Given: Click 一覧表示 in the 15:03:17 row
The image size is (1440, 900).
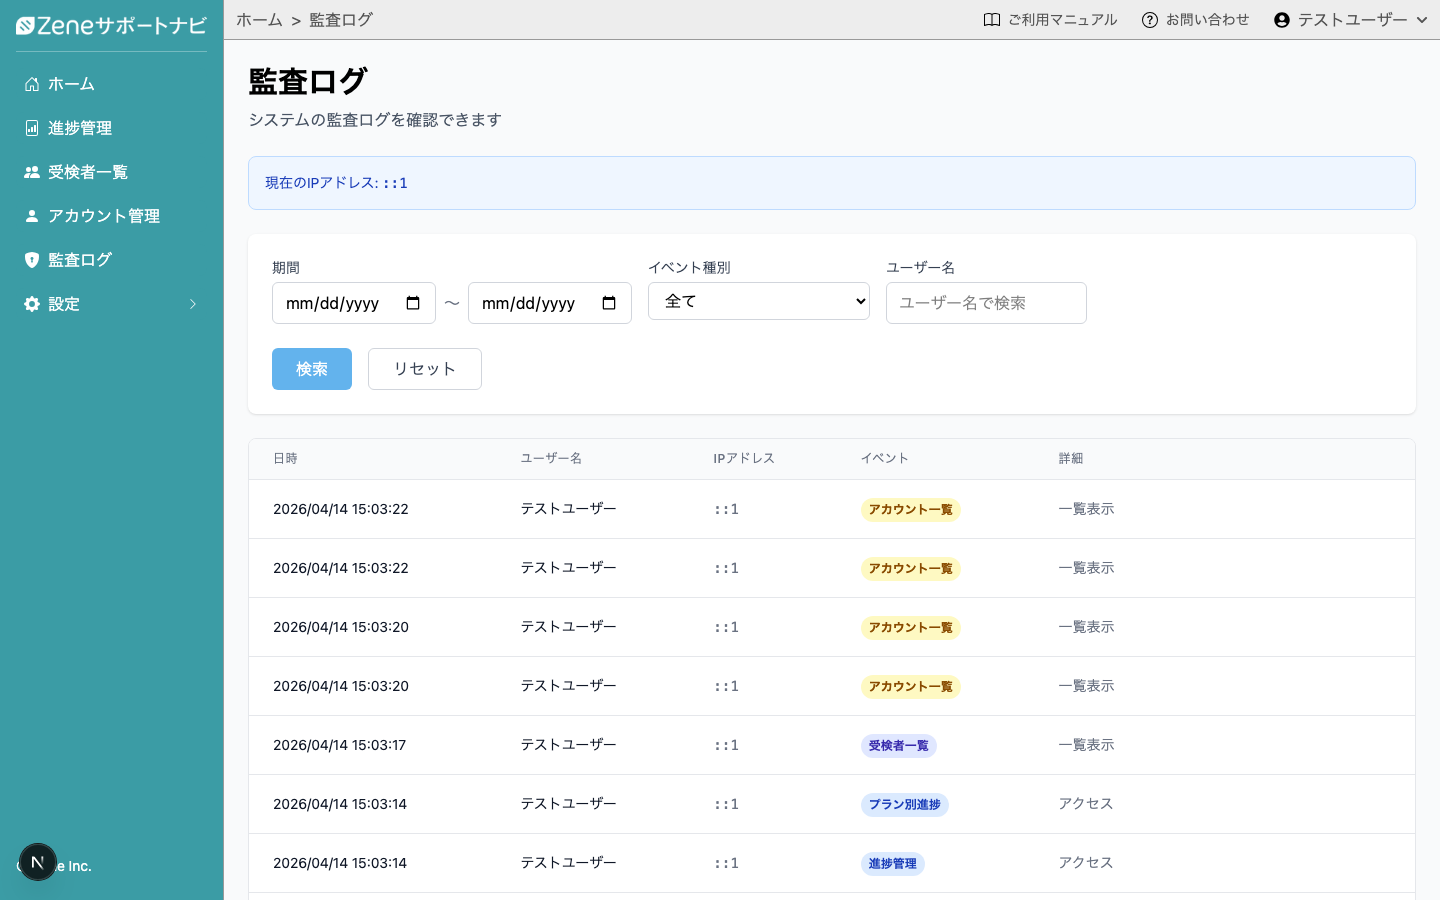Looking at the screenshot, I should 1086,745.
